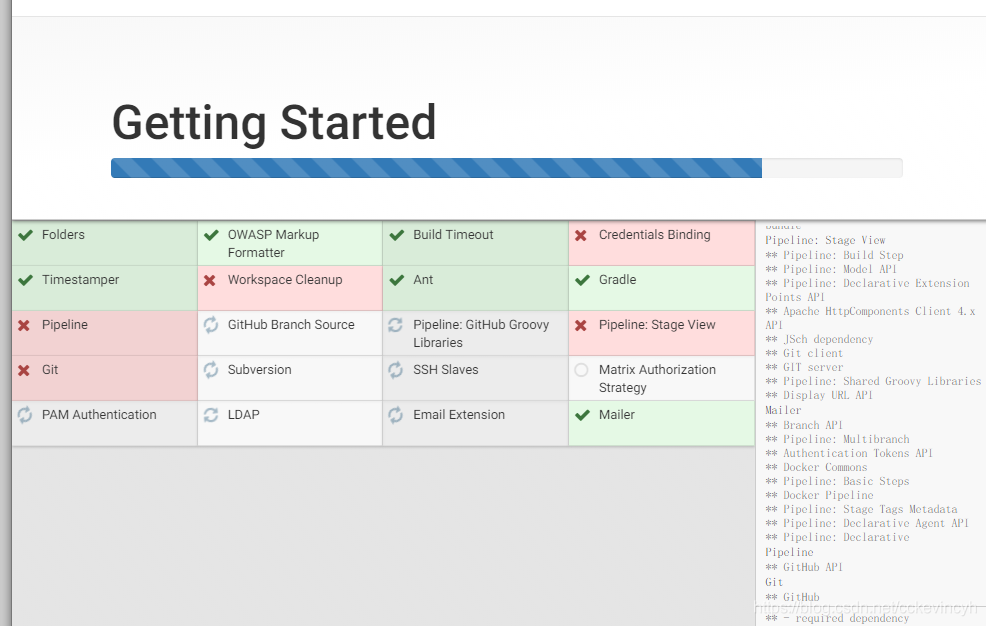
Task: Click the '** Pipeline: Model API' log line
Action: tap(831, 269)
